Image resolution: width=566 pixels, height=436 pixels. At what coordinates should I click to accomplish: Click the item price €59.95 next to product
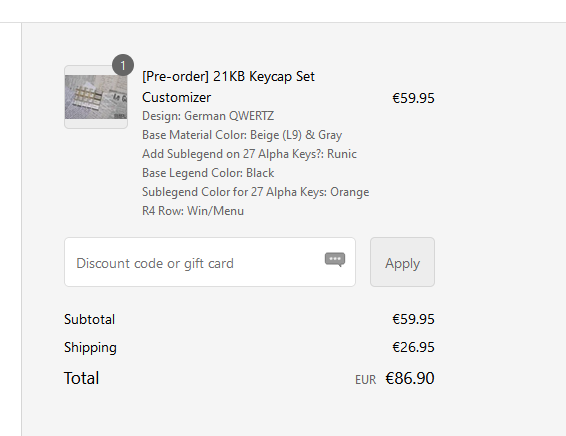point(413,98)
